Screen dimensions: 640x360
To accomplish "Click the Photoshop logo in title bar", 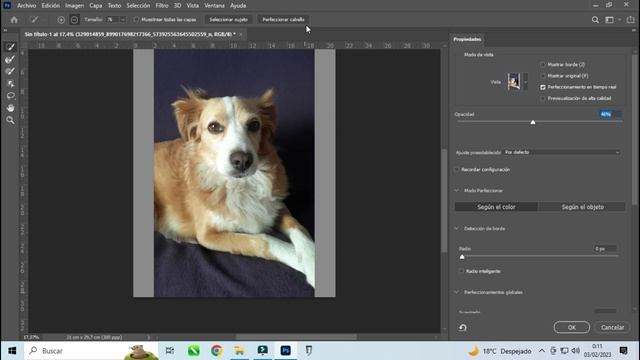I will click(x=7, y=5).
